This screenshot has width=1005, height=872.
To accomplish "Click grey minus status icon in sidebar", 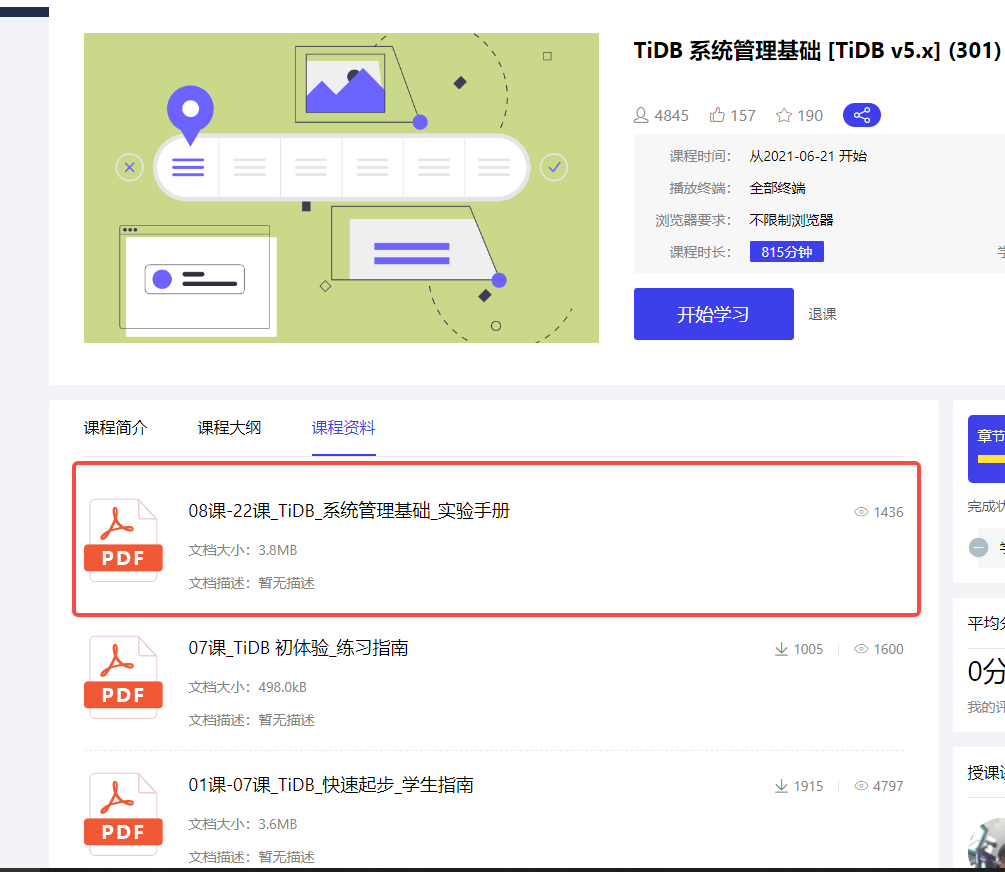I will click(x=978, y=548).
